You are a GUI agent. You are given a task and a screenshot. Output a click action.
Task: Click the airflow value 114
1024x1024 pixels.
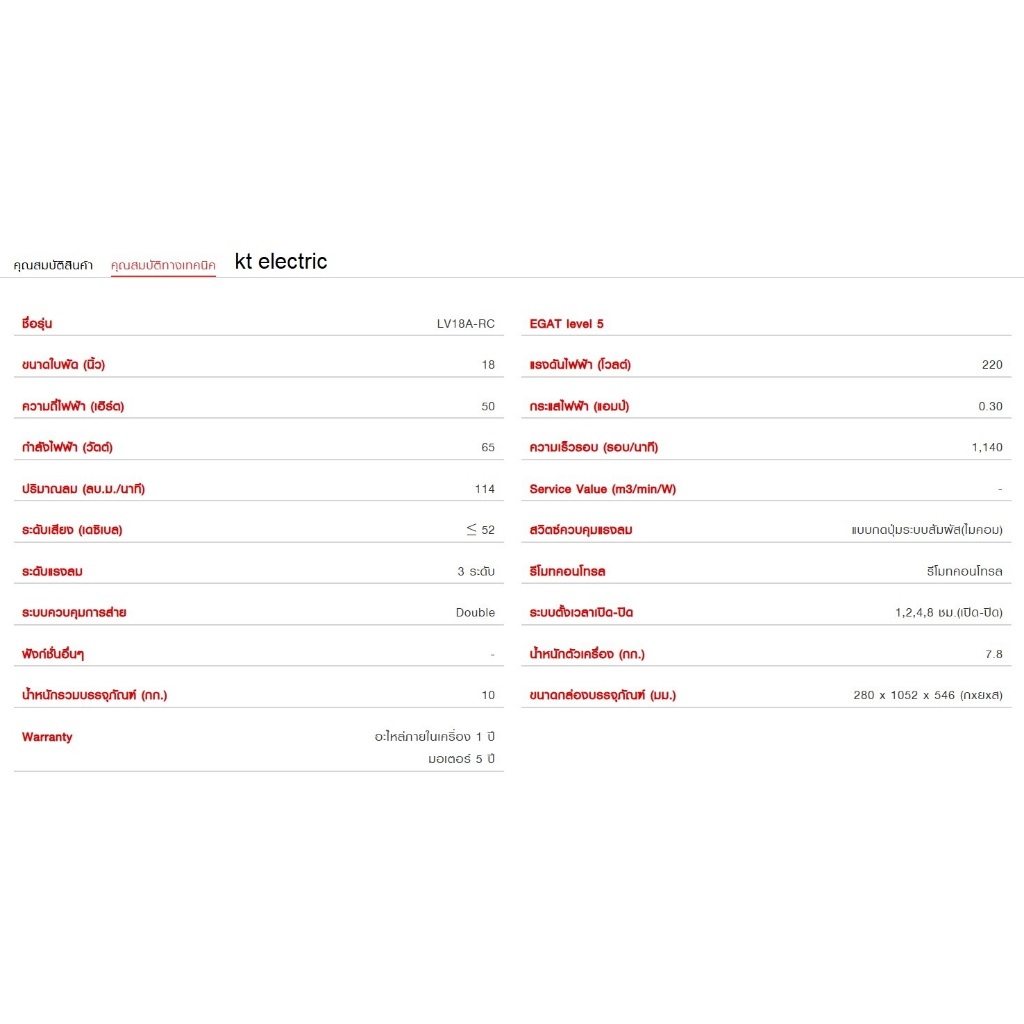coord(484,489)
